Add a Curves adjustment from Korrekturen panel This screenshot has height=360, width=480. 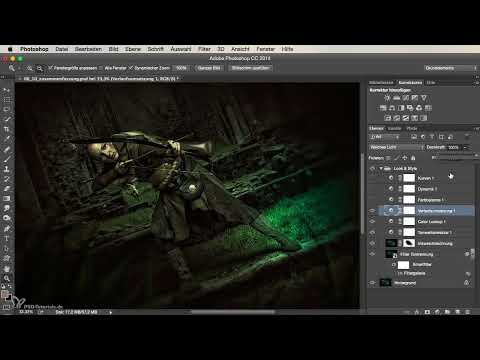click(x=405, y=98)
